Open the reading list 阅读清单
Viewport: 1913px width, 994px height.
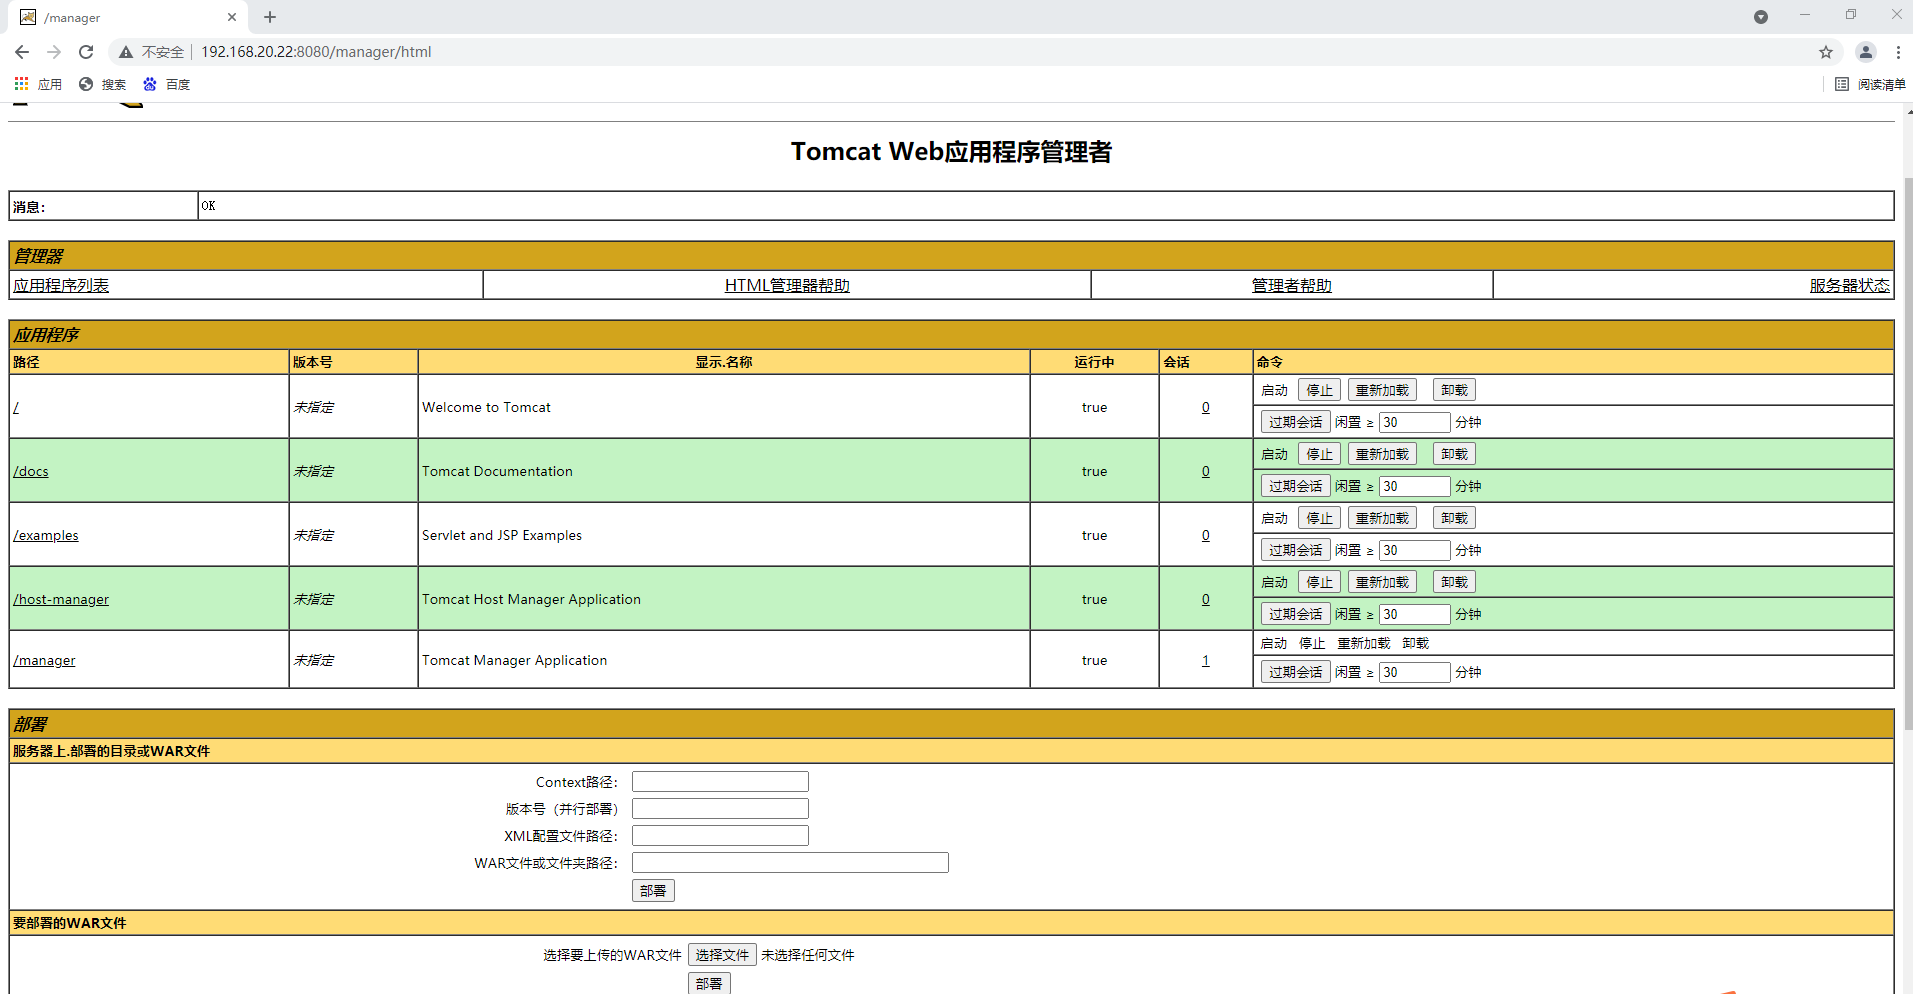[x=1871, y=84]
